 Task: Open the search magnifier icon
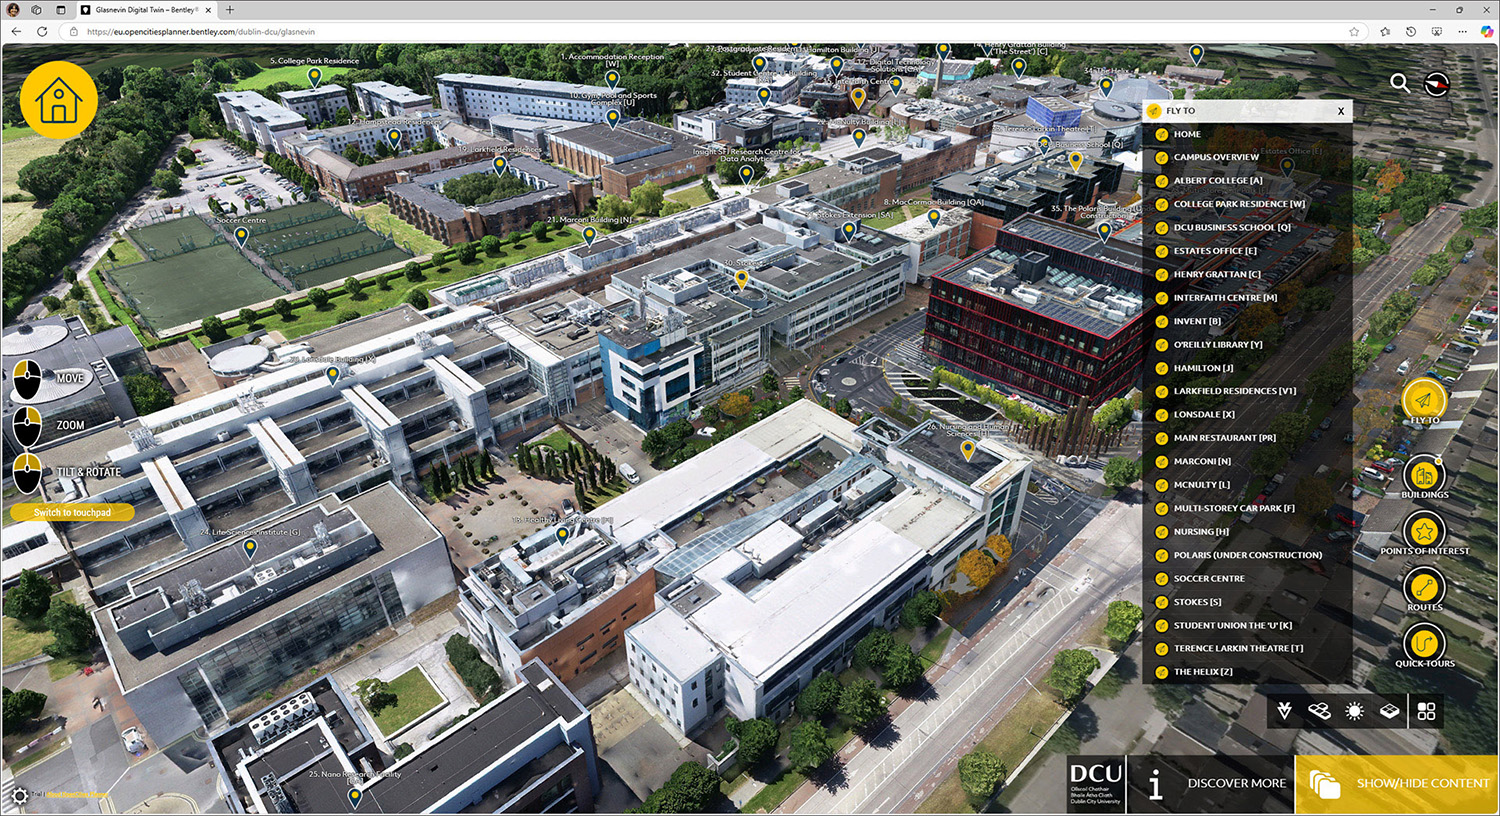pyautogui.click(x=1400, y=84)
